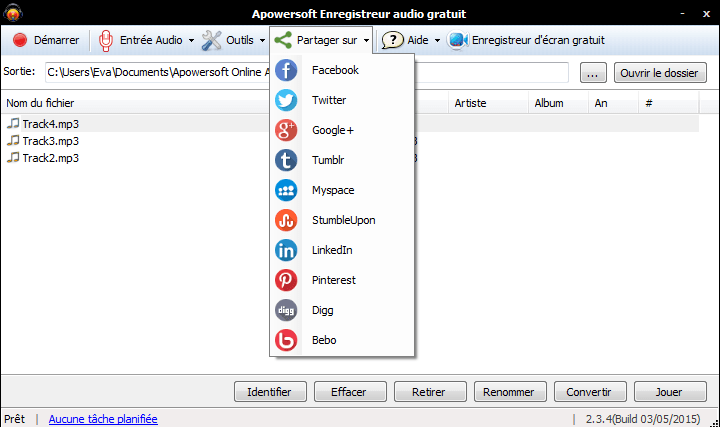Pick Tumblr in the share list
The width and height of the screenshot is (720, 427).
[342, 160]
